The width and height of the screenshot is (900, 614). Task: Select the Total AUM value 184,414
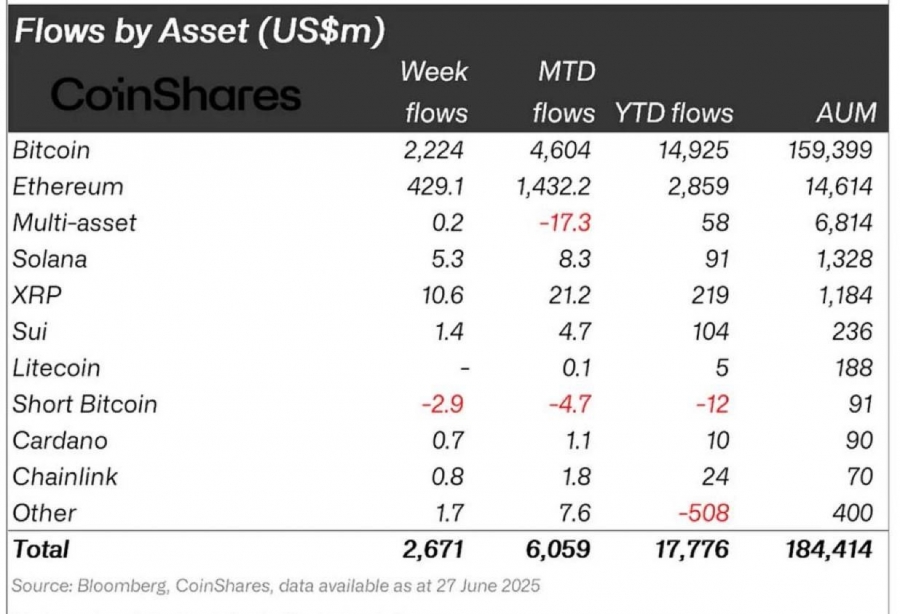pyautogui.click(x=829, y=550)
